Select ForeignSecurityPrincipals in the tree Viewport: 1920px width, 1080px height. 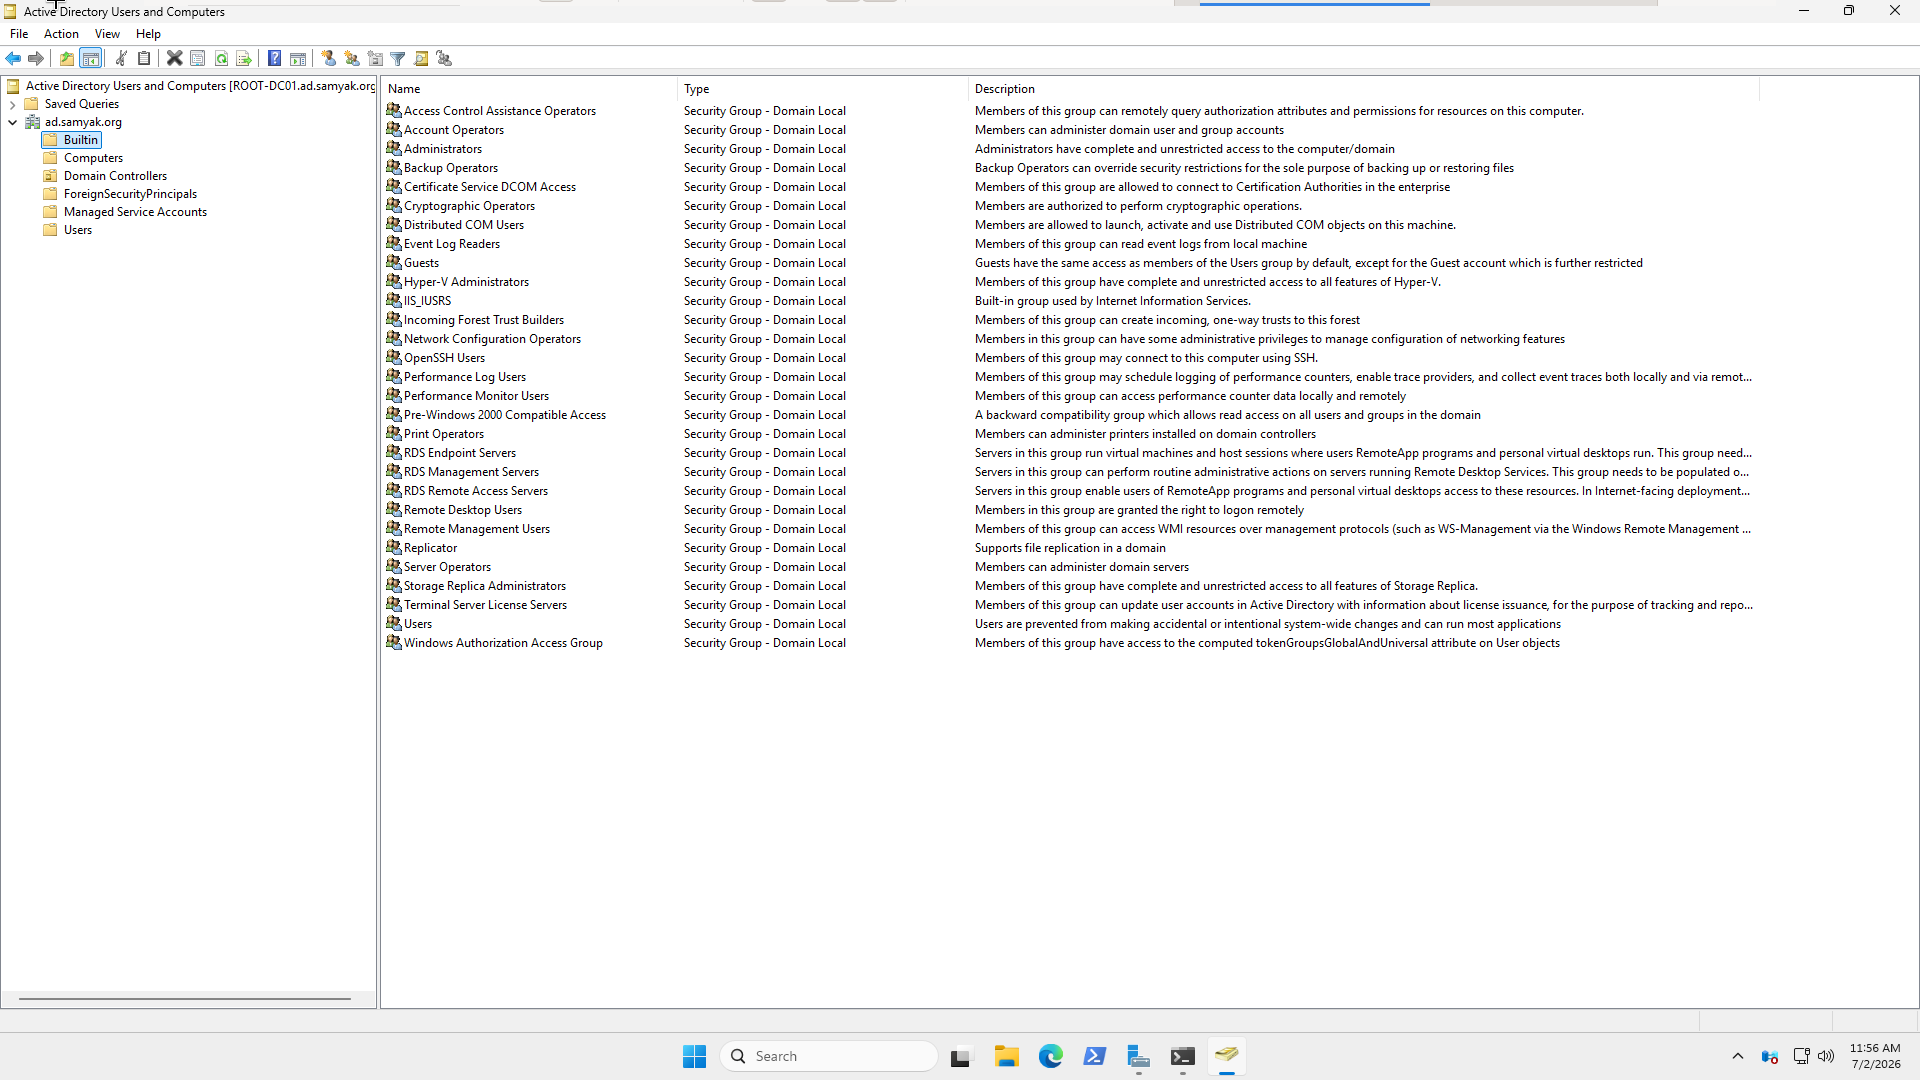(x=130, y=194)
